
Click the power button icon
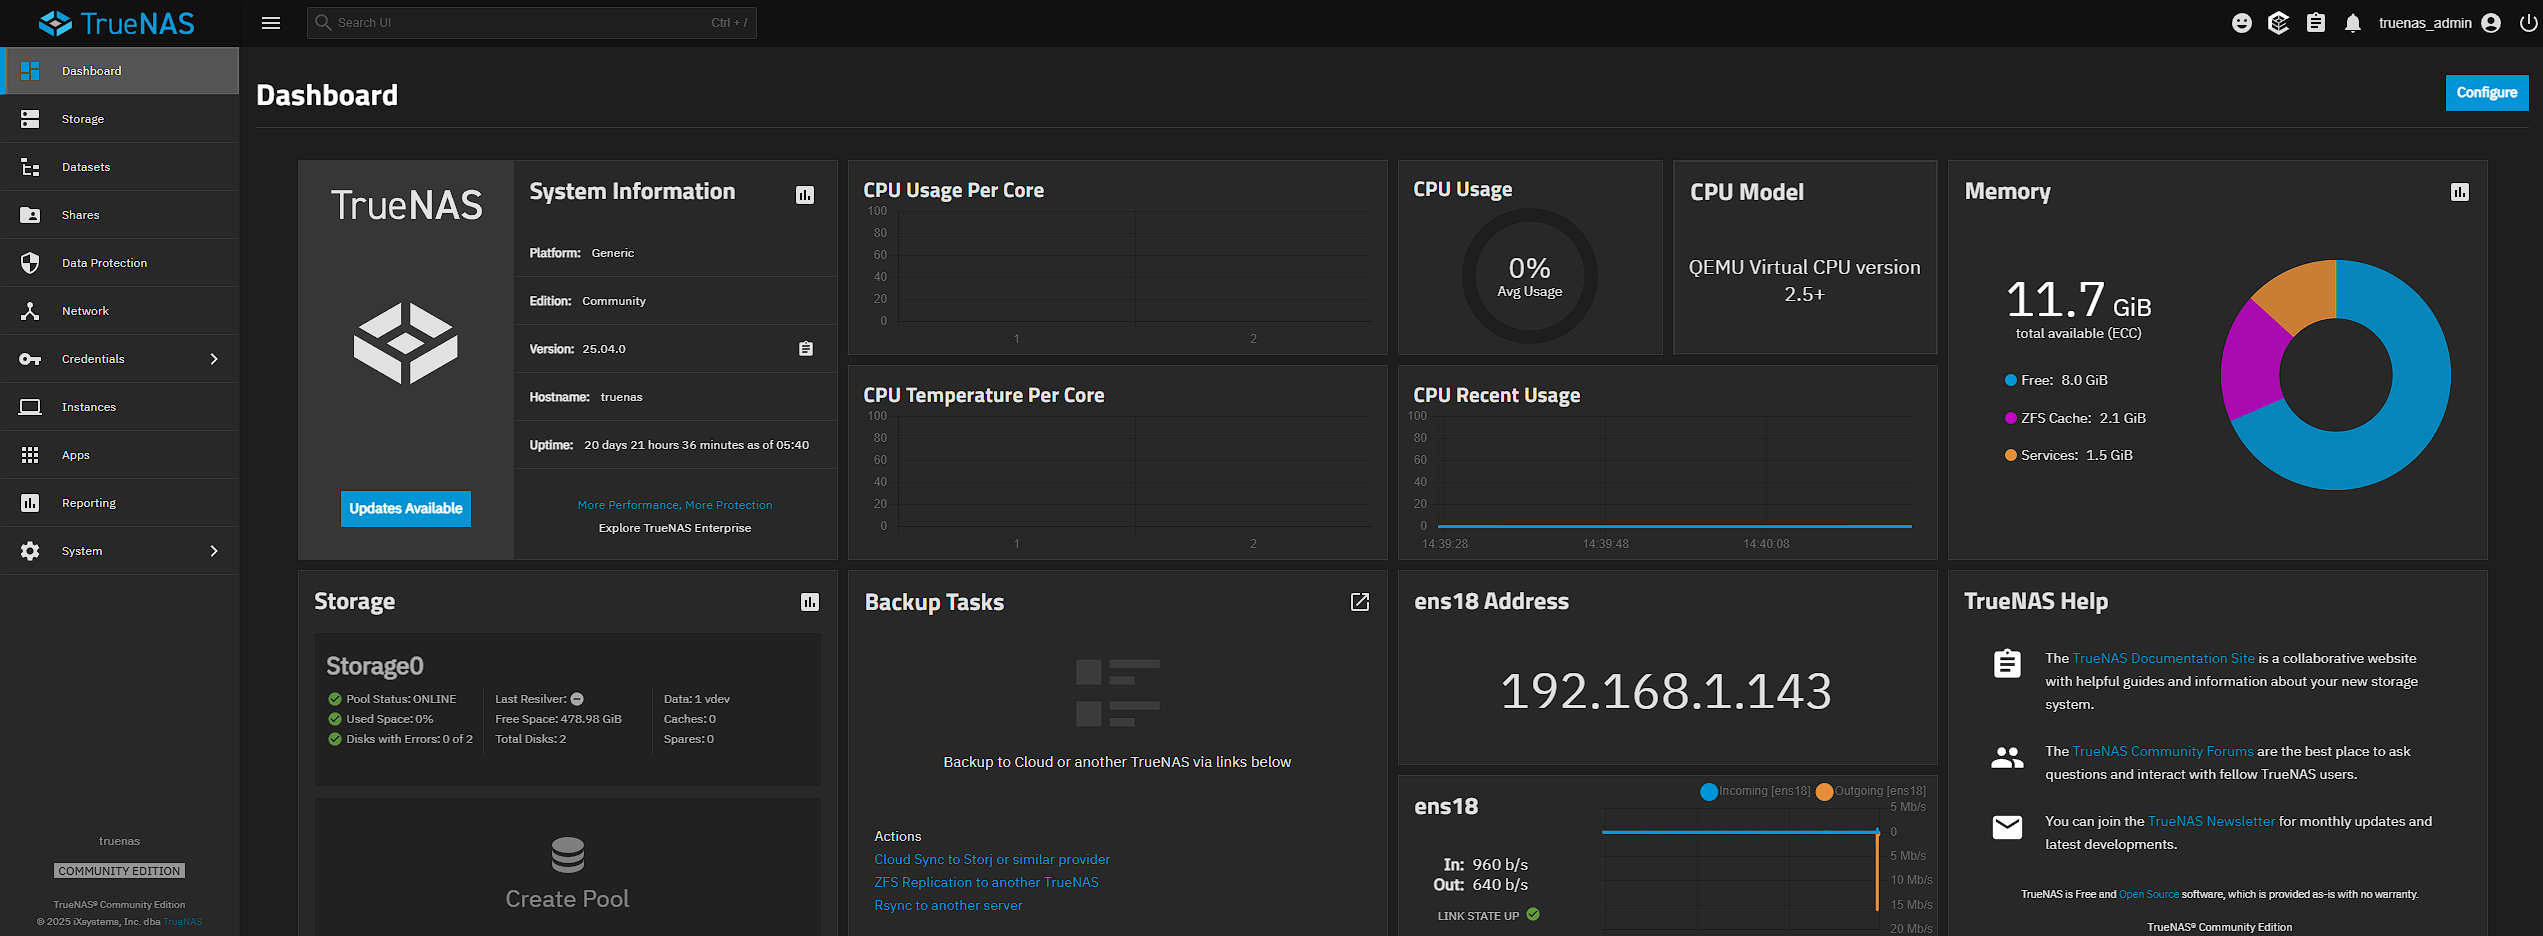pos(2528,23)
